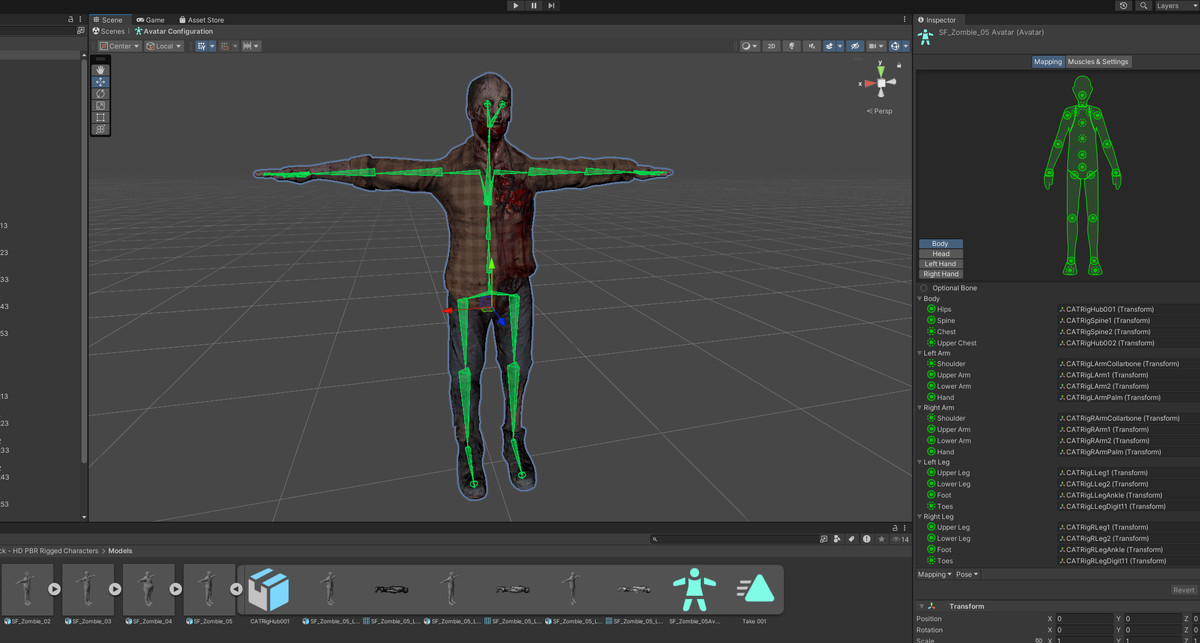Open the Layers dropdown

pyautogui.click(x=1176, y=6)
